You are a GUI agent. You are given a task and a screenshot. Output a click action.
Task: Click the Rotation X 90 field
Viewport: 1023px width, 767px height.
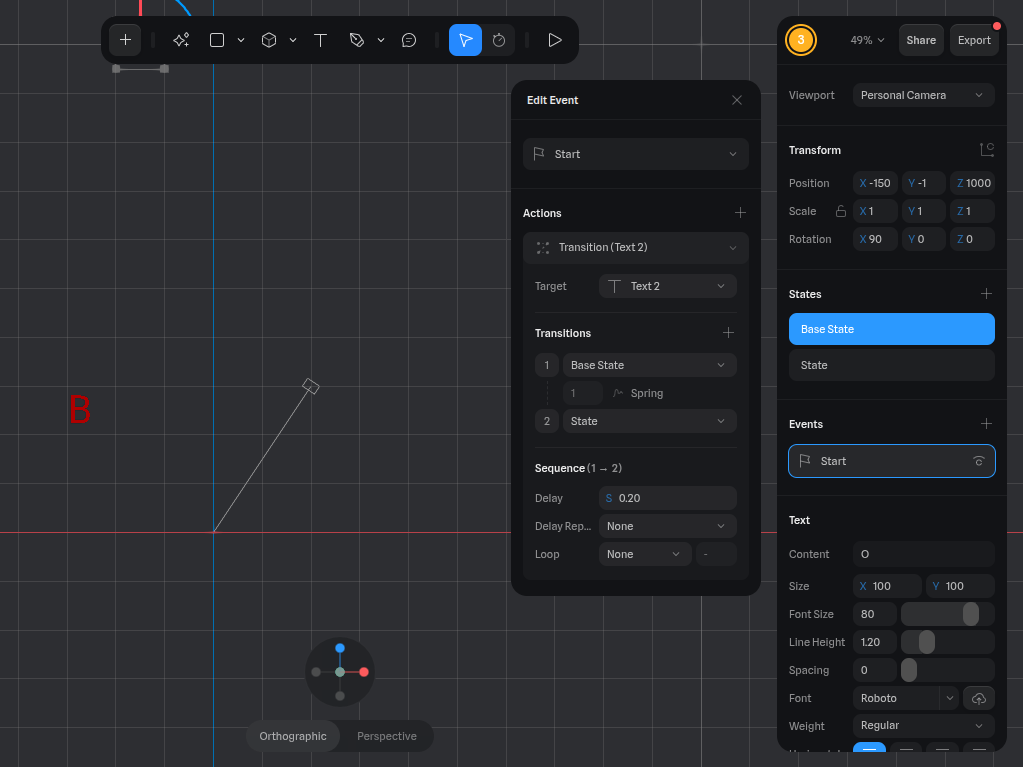(875, 239)
